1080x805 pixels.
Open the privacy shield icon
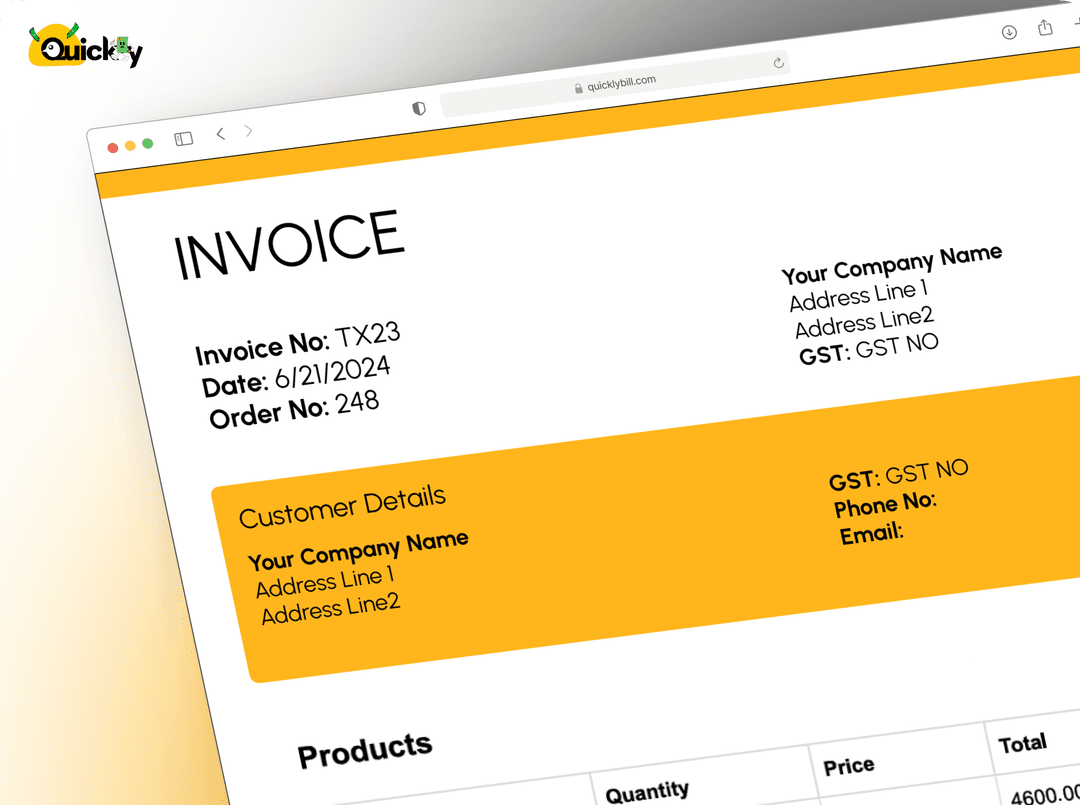pos(419,108)
